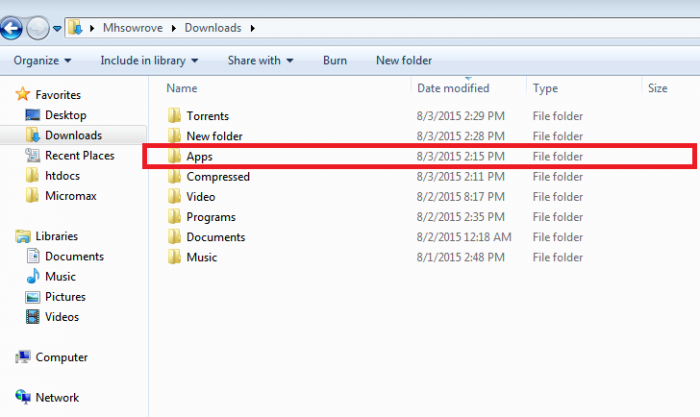Screen dimensions: 700x417
Task: Open the Organize menu
Action: [42, 60]
